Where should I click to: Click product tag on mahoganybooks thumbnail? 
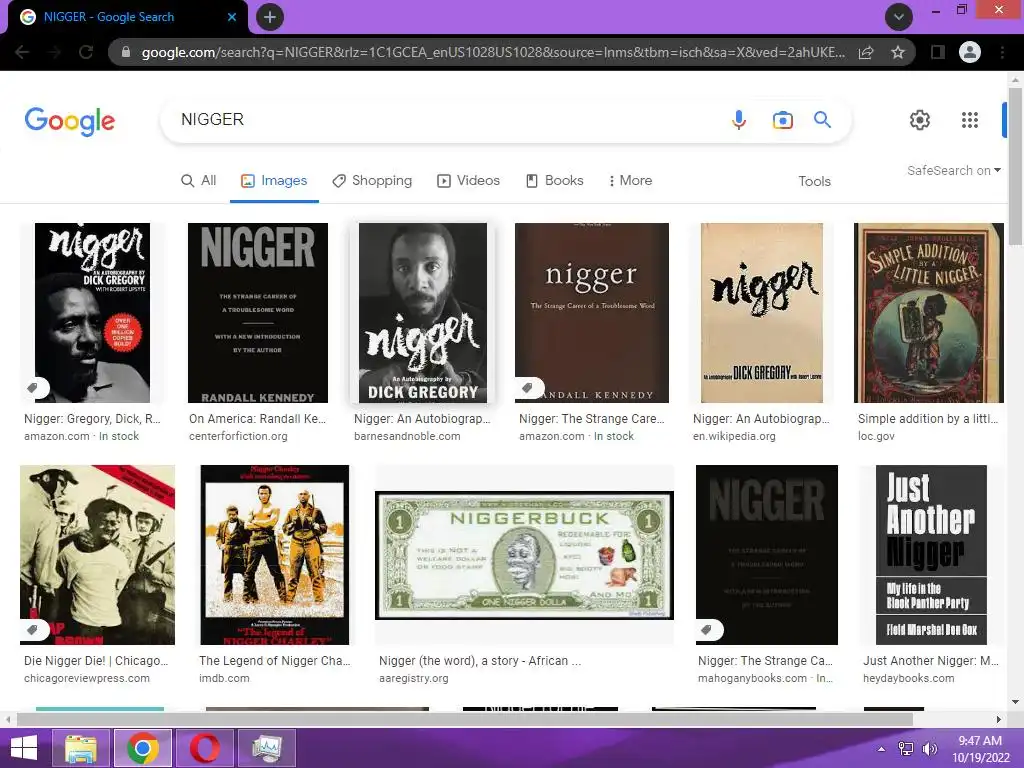pyautogui.click(x=709, y=630)
